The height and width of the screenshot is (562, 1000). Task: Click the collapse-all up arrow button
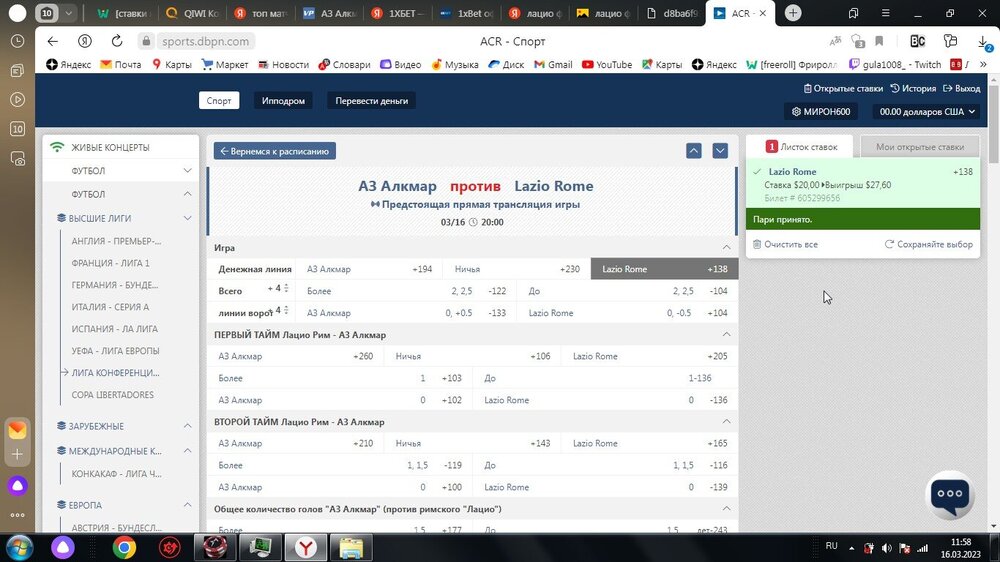694,151
